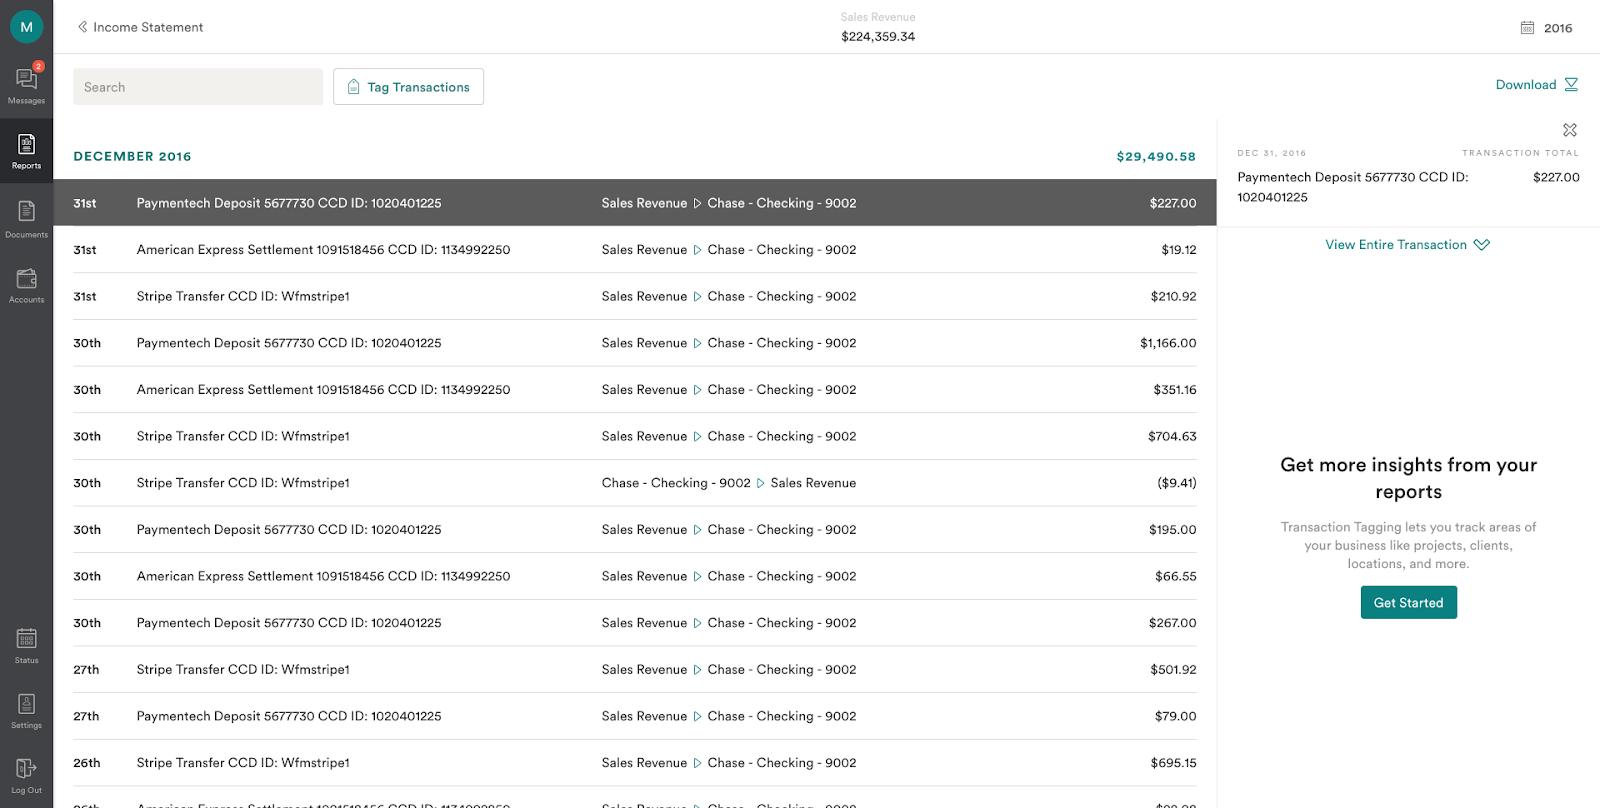
Task: Open the 2016 year picker
Action: click(1546, 28)
